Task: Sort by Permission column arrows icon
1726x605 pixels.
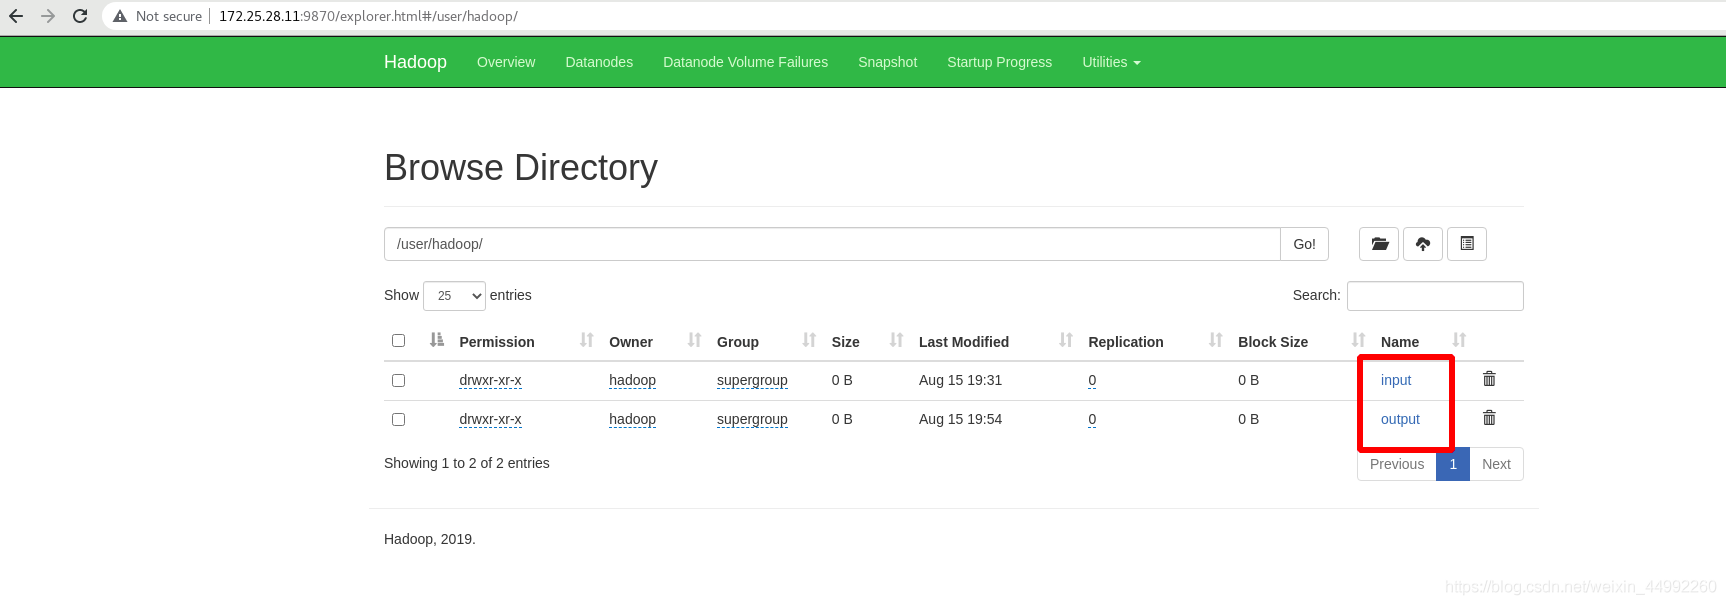Action: (x=586, y=340)
